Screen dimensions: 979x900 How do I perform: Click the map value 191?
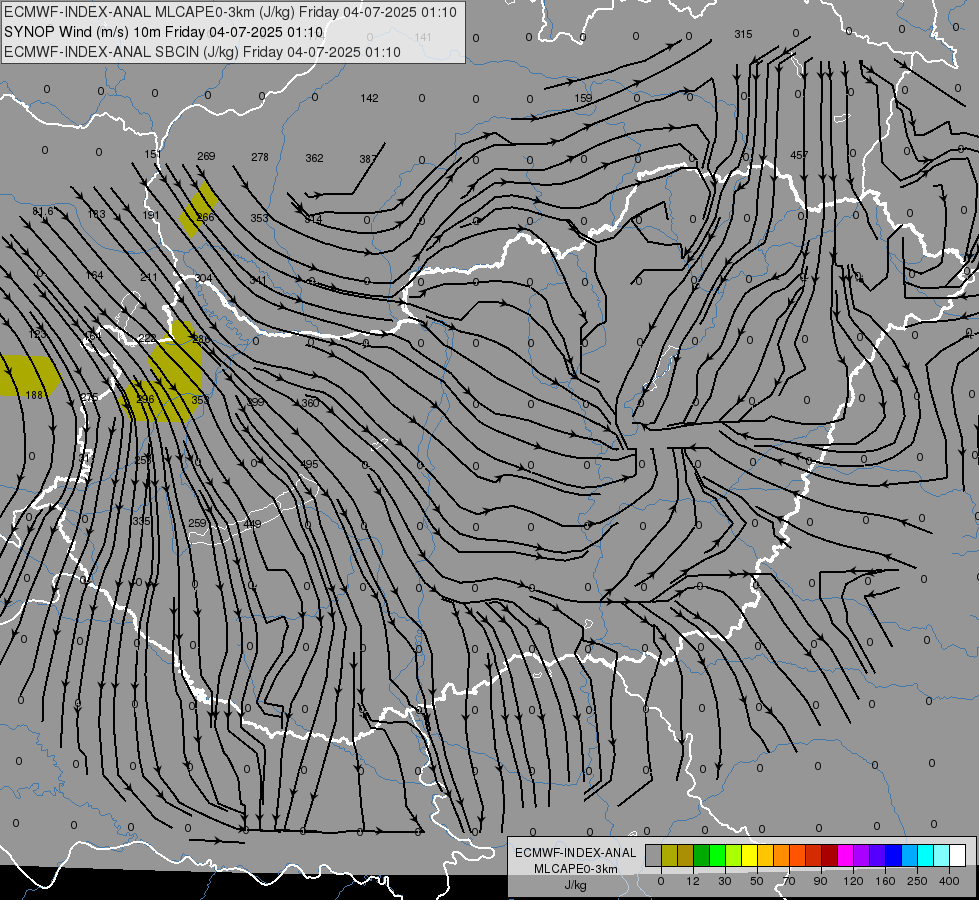[150, 215]
